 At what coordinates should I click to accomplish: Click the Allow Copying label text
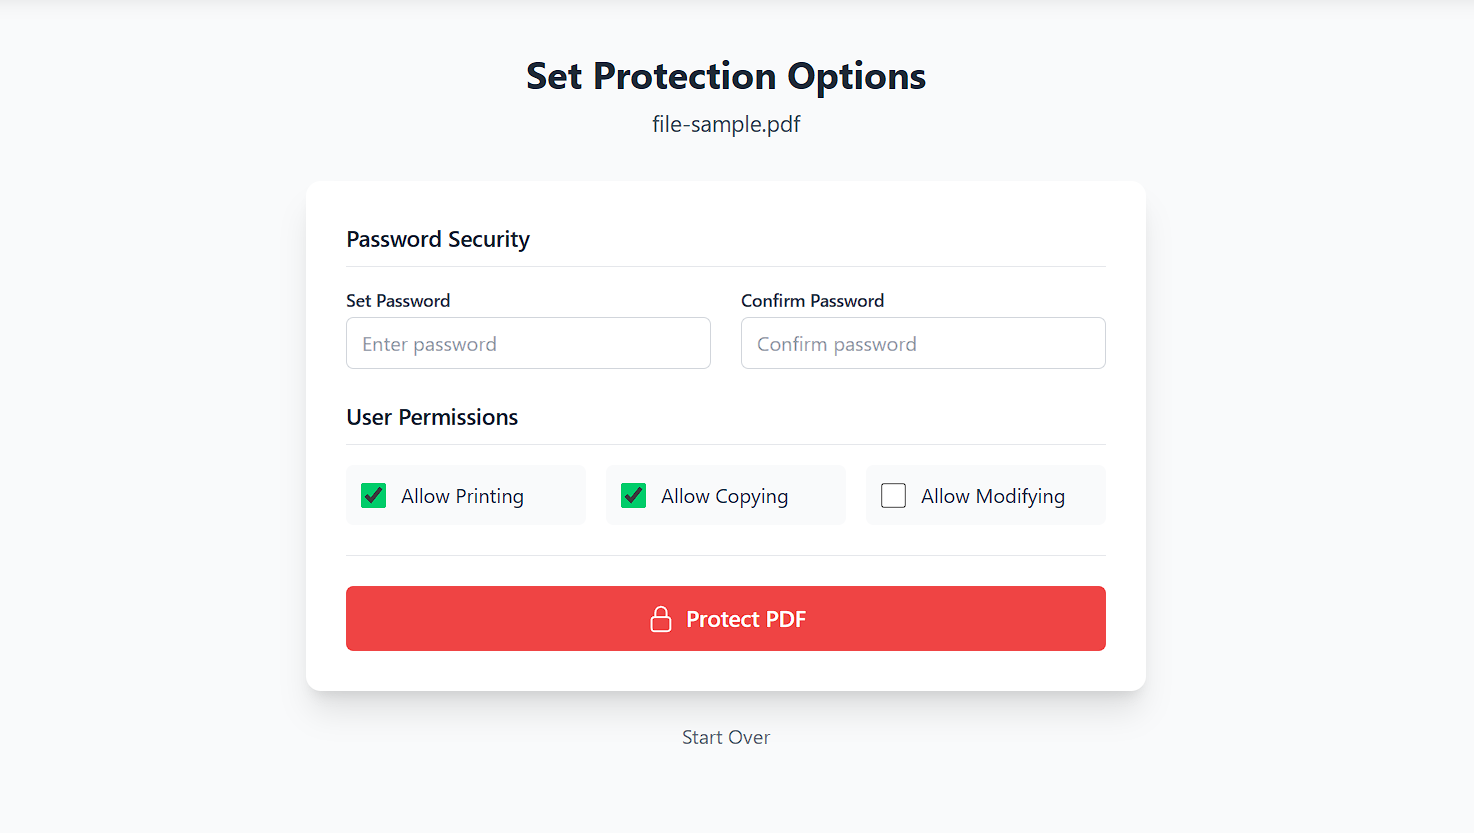click(x=724, y=496)
